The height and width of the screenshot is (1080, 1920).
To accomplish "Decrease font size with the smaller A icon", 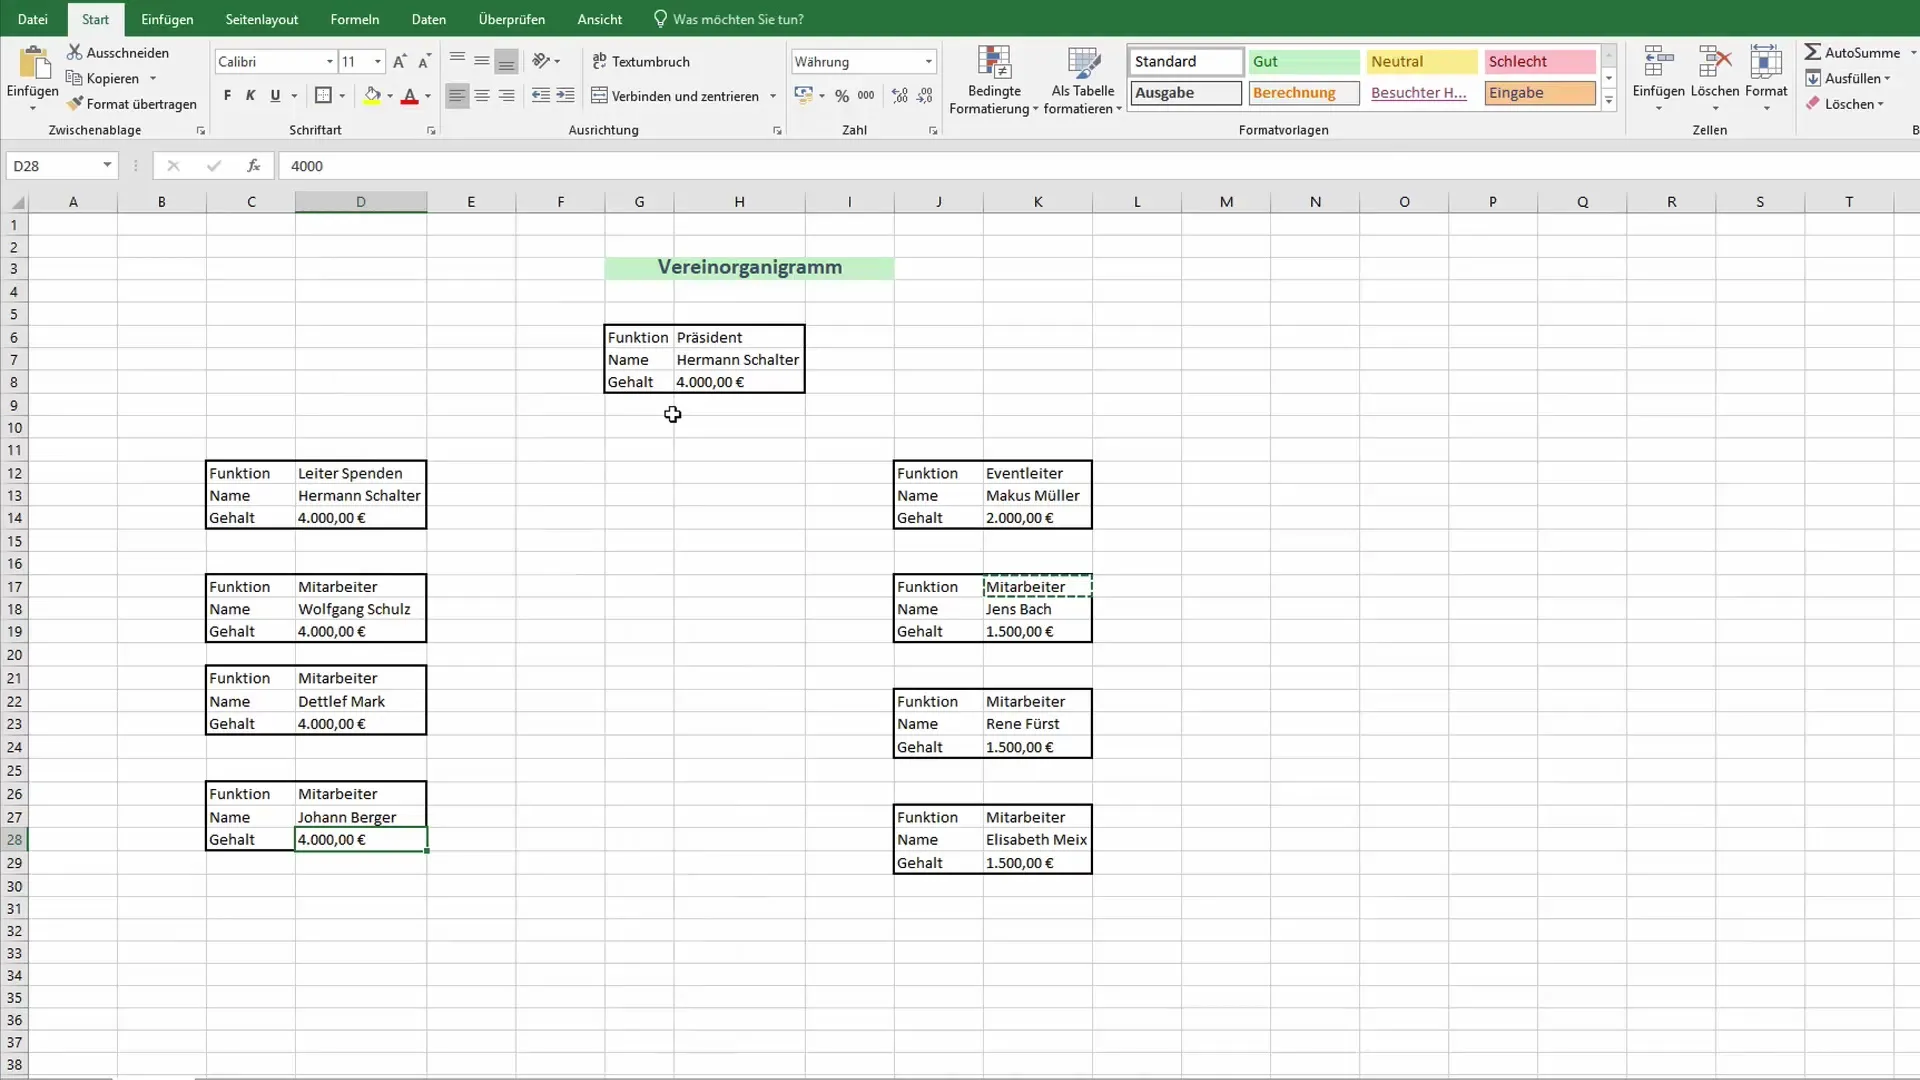I will [x=424, y=62].
